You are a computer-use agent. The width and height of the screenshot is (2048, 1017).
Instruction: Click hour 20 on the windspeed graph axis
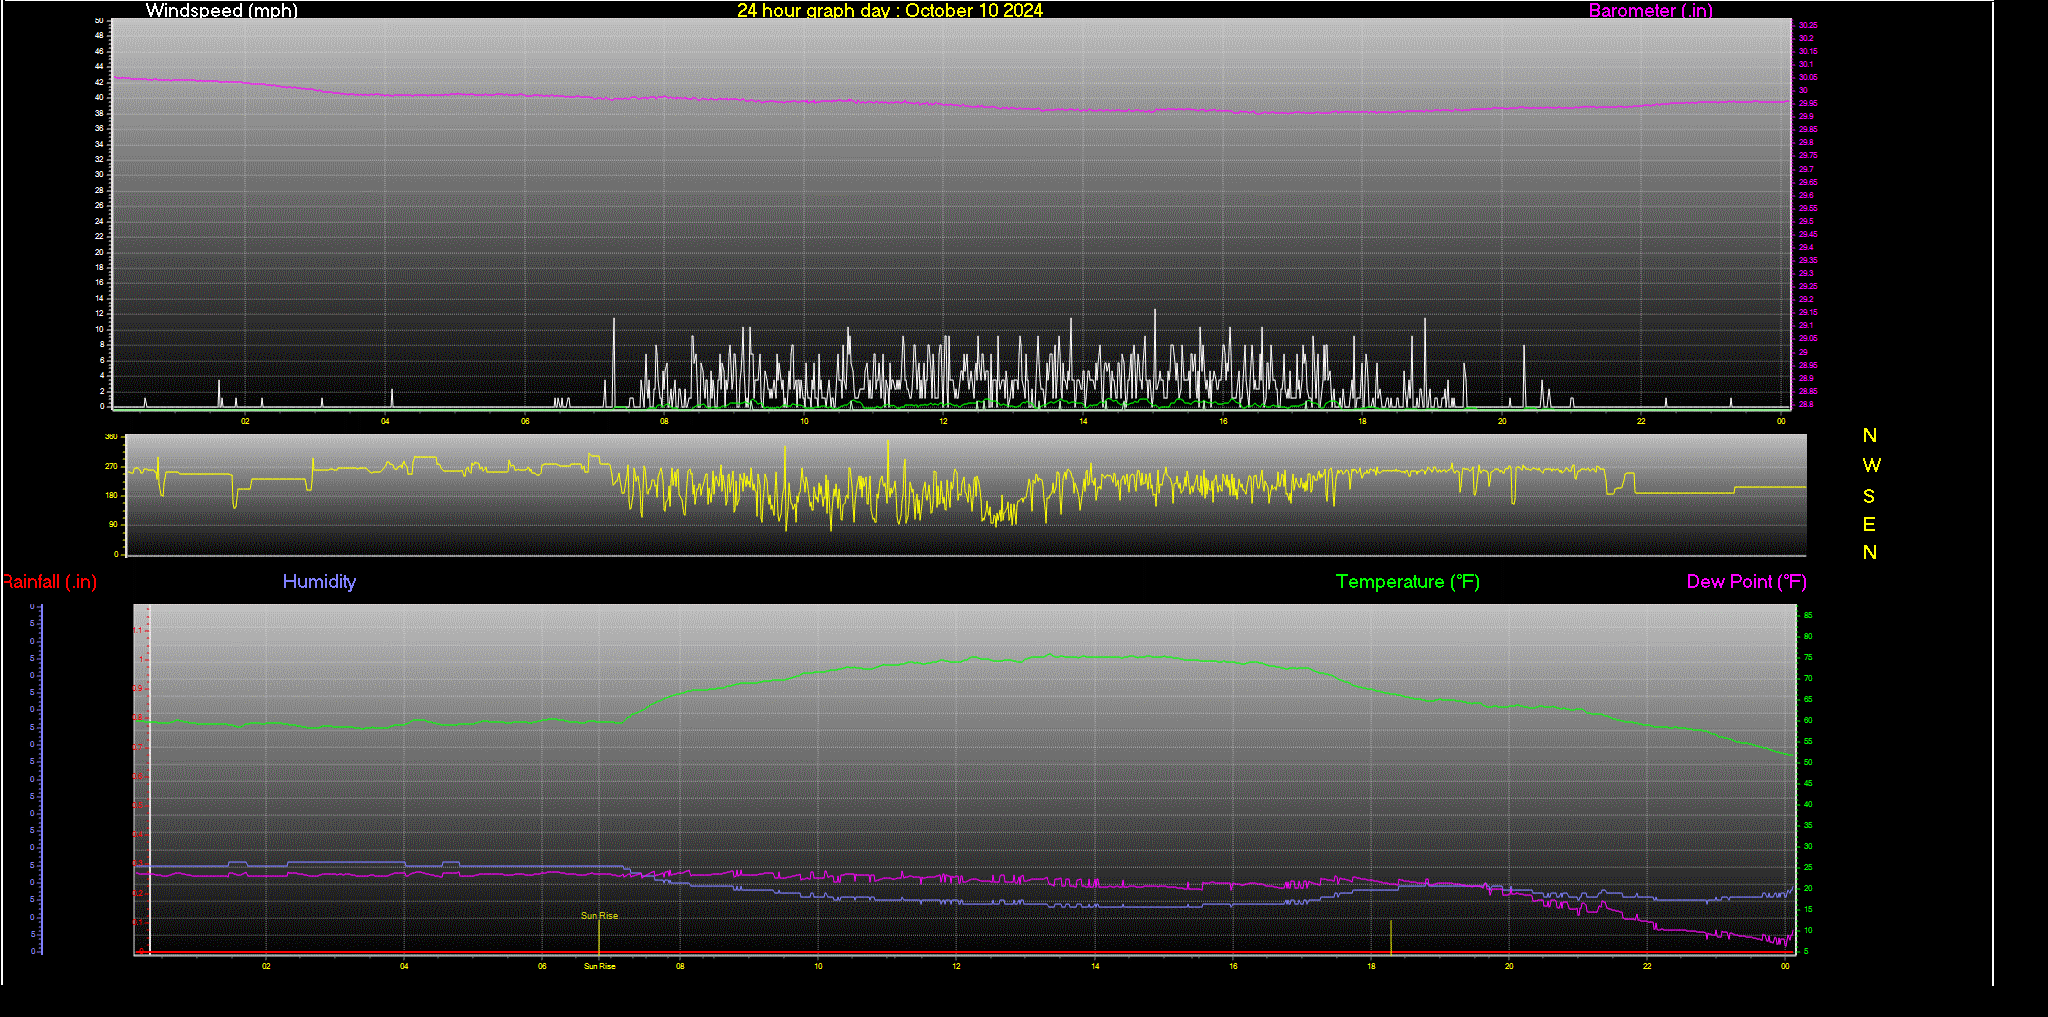1502,421
